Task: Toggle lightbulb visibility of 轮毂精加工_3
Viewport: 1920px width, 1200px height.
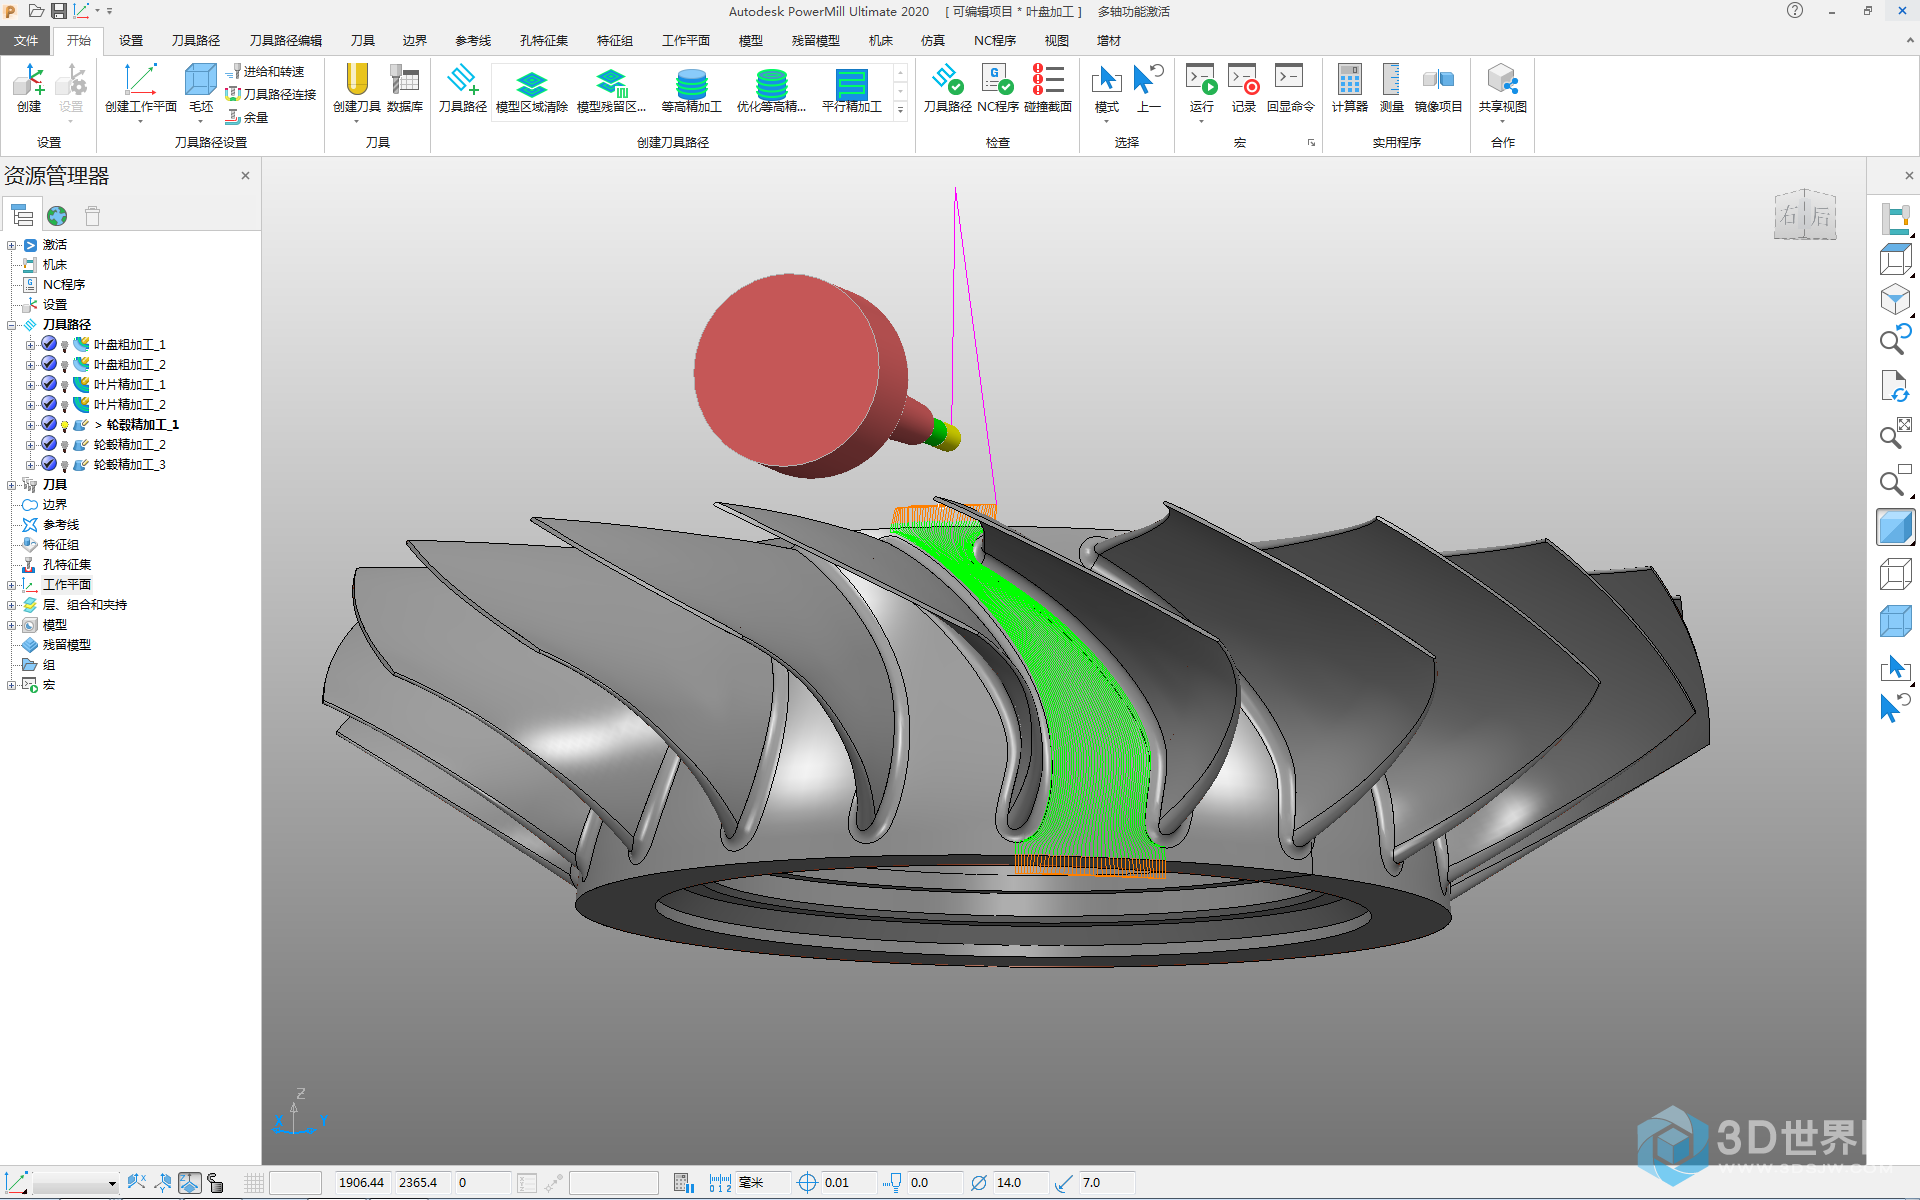Action: coord(65,465)
